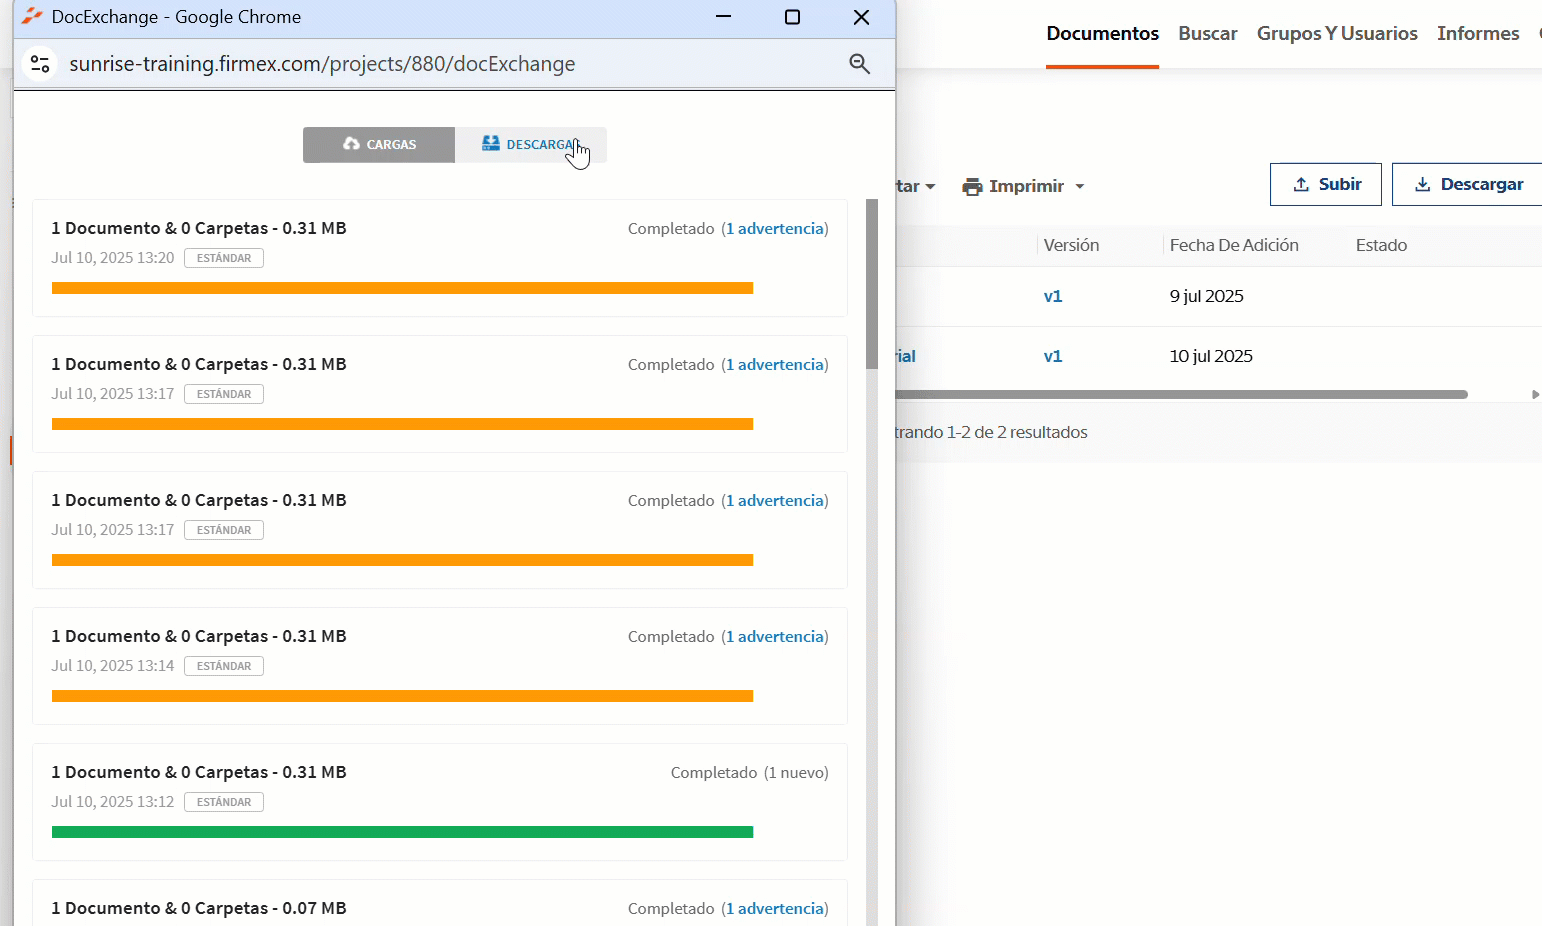Expand the partially hidden 'tar' dropdown arrow
This screenshot has width=1542, height=926.
[930, 187]
